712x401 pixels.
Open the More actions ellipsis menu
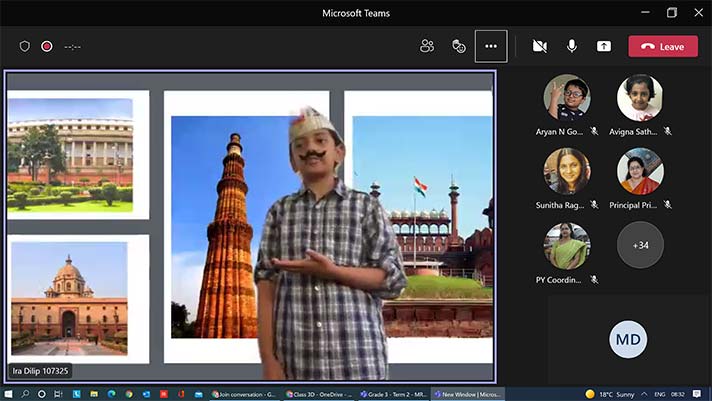pos(491,46)
